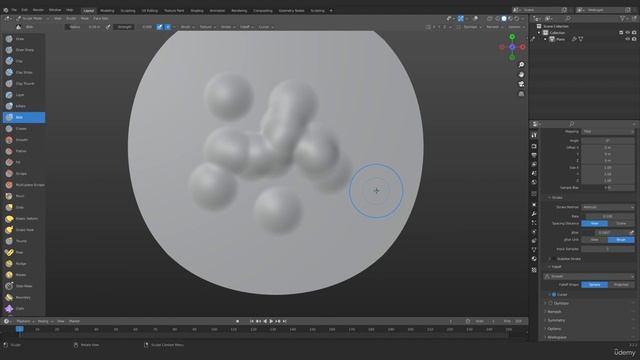Select the Pinch brush
640x360 pixels.
(x=24, y=196)
